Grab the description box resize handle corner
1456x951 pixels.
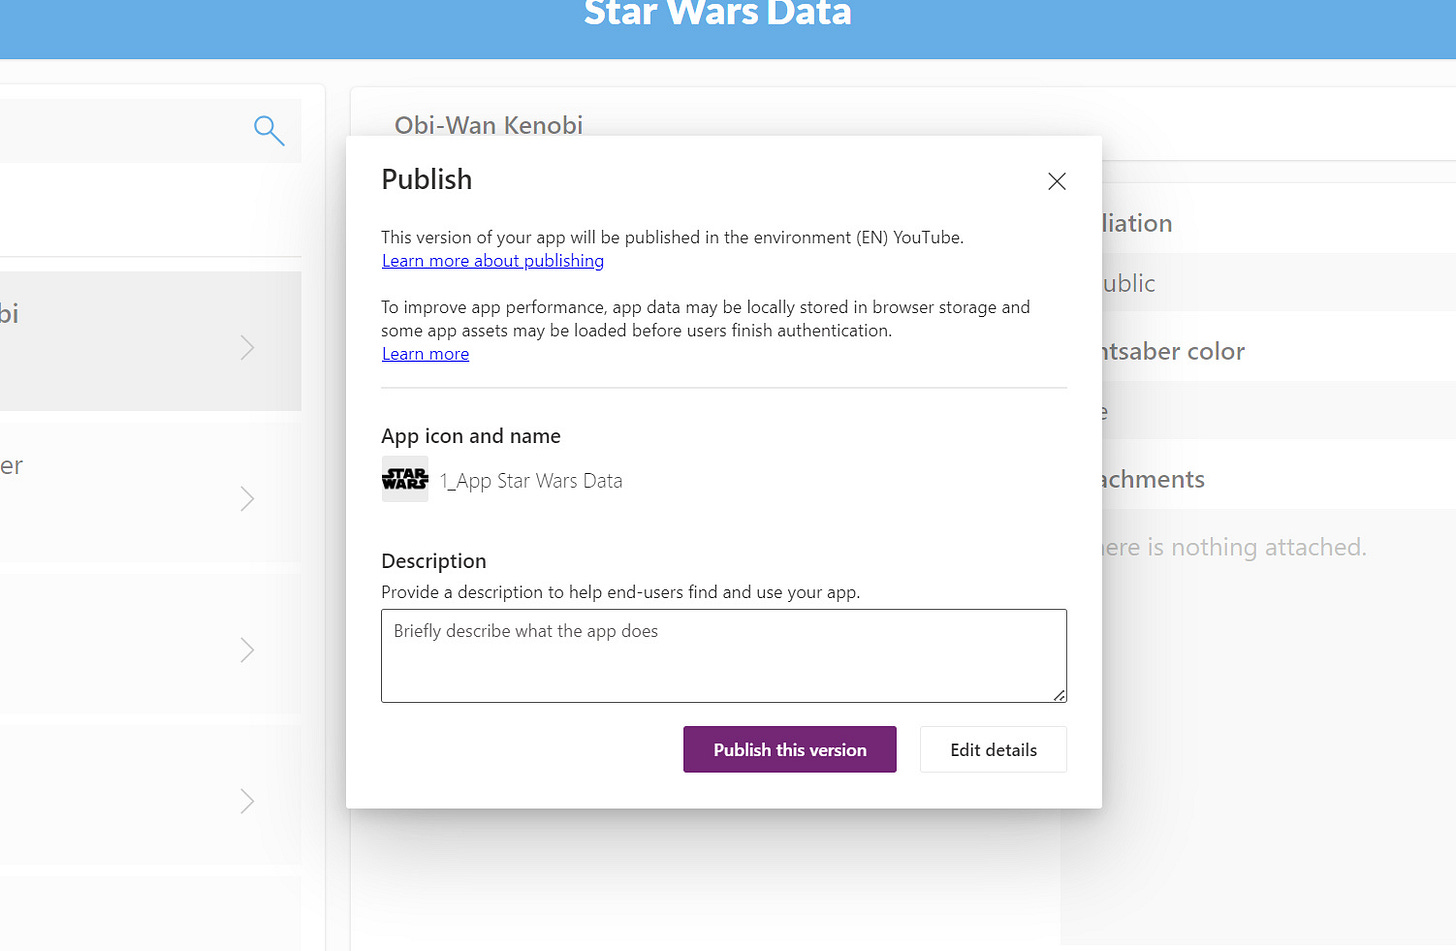(x=1059, y=695)
